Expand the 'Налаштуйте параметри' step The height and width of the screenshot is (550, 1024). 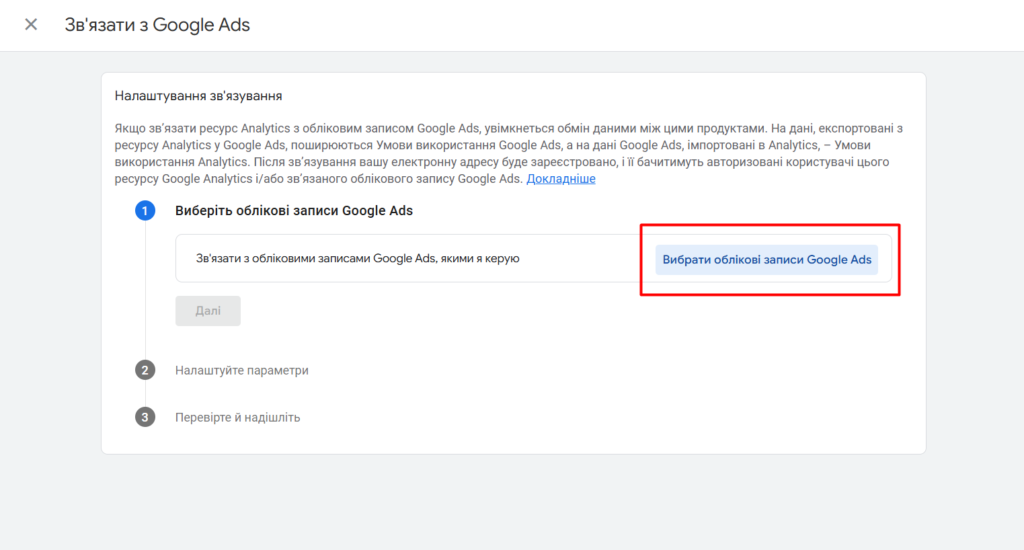(x=242, y=370)
